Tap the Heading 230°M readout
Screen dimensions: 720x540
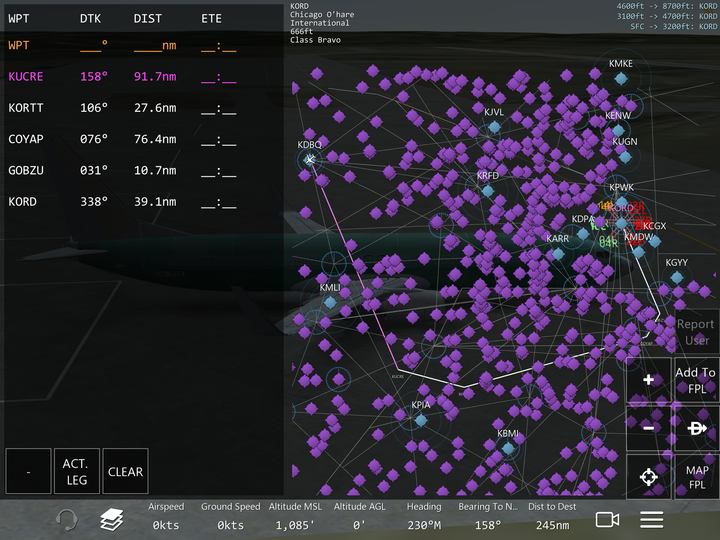pos(424,516)
